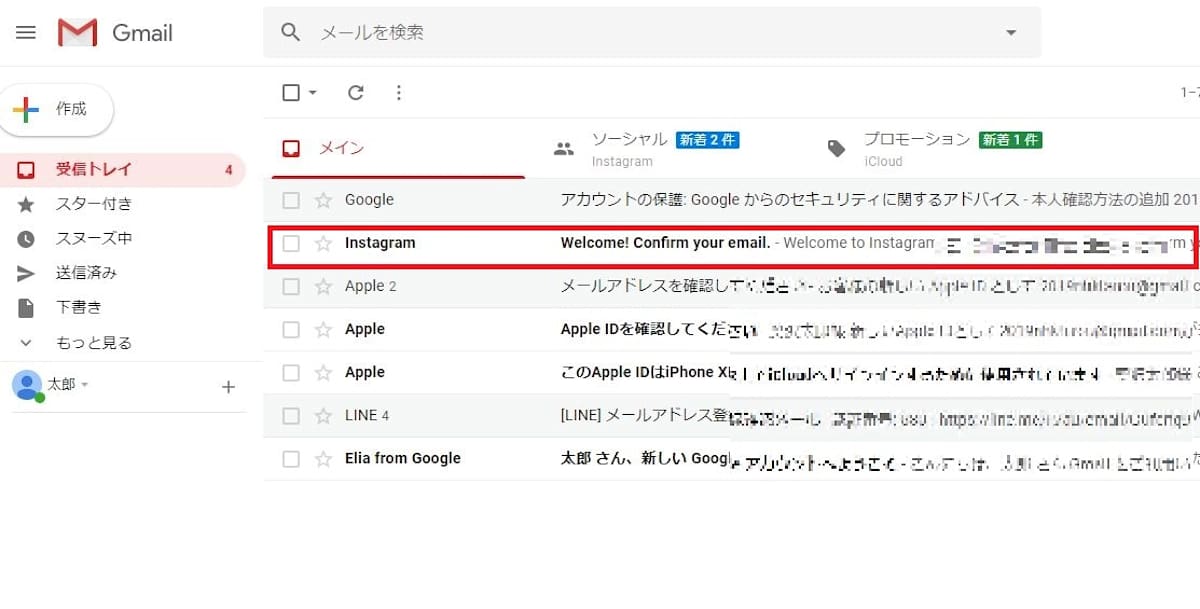Select the Apple IDを確認 mail checkbox
The image size is (1200, 609).
[291, 329]
